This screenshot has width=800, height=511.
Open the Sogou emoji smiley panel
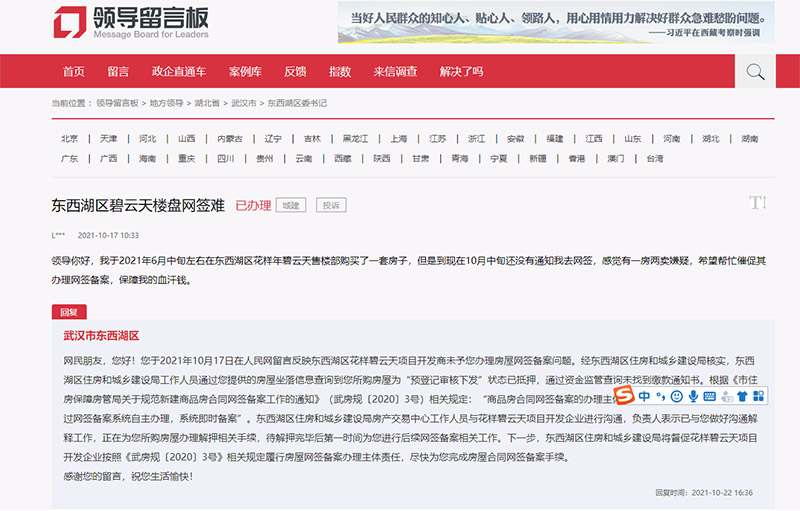[676, 397]
